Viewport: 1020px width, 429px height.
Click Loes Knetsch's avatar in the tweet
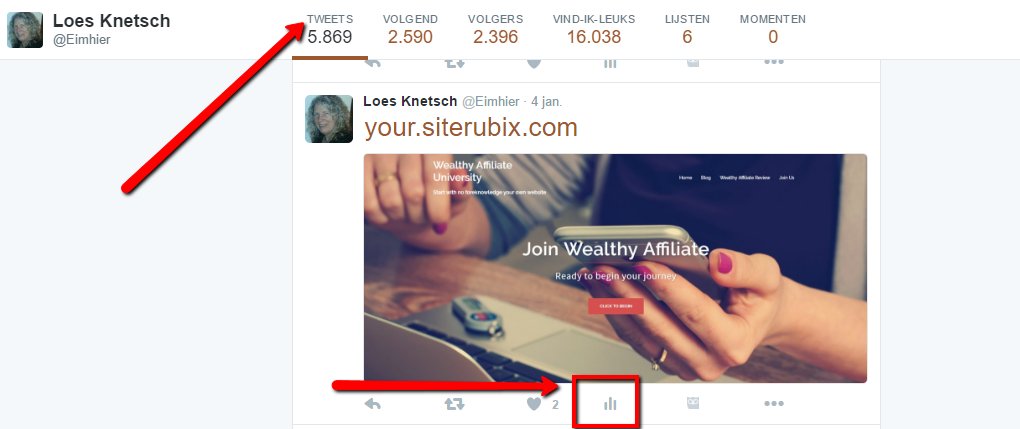(329, 118)
